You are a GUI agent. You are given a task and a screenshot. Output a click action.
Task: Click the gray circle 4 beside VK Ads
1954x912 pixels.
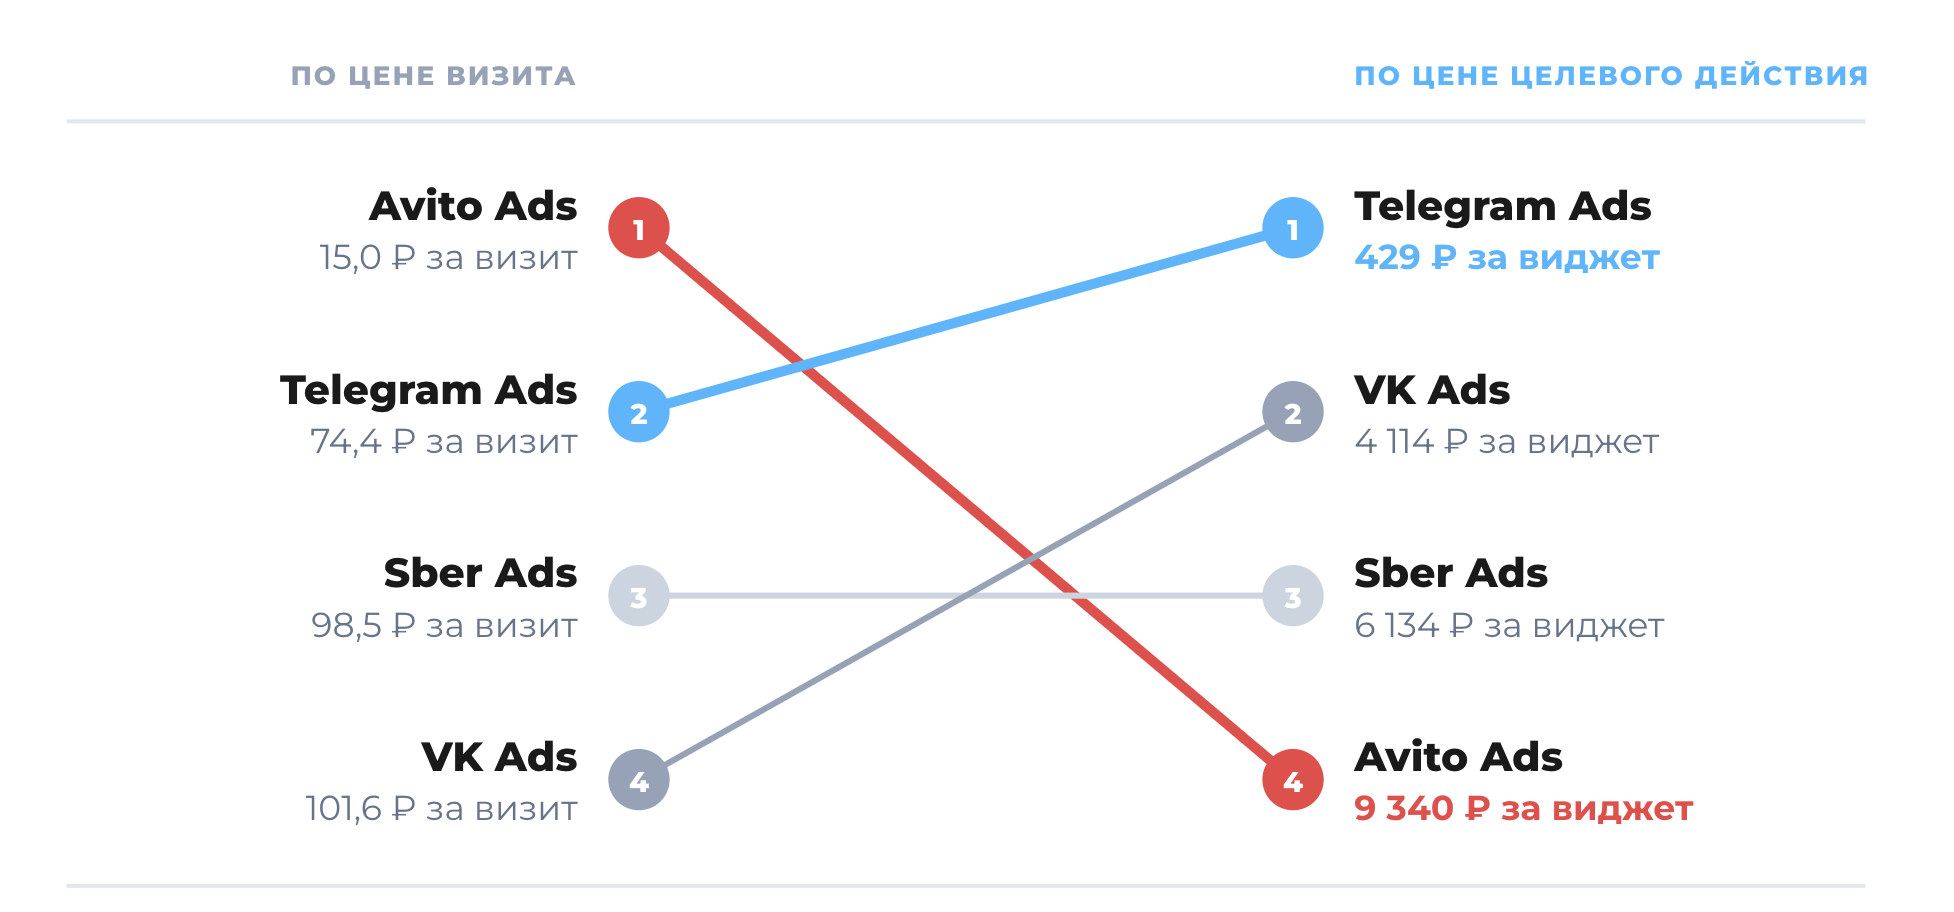tap(639, 780)
